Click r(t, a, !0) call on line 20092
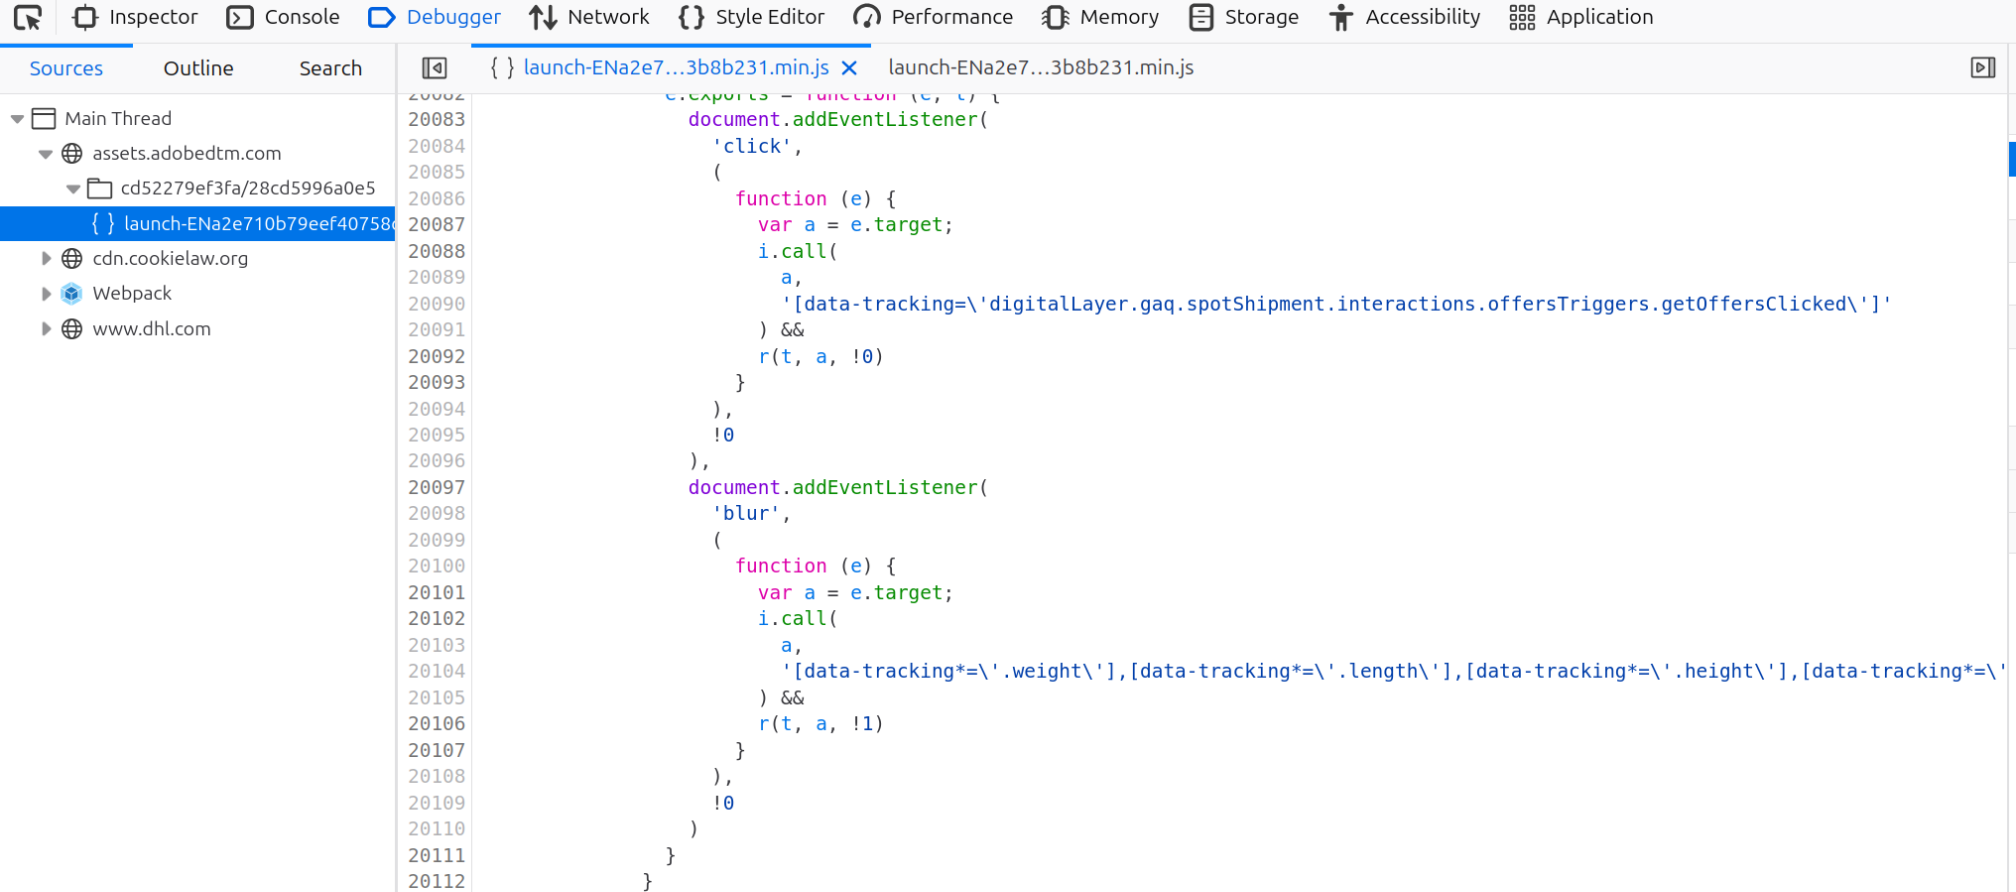The height and width of the screenshot is (892, 2016). point(821,356)
